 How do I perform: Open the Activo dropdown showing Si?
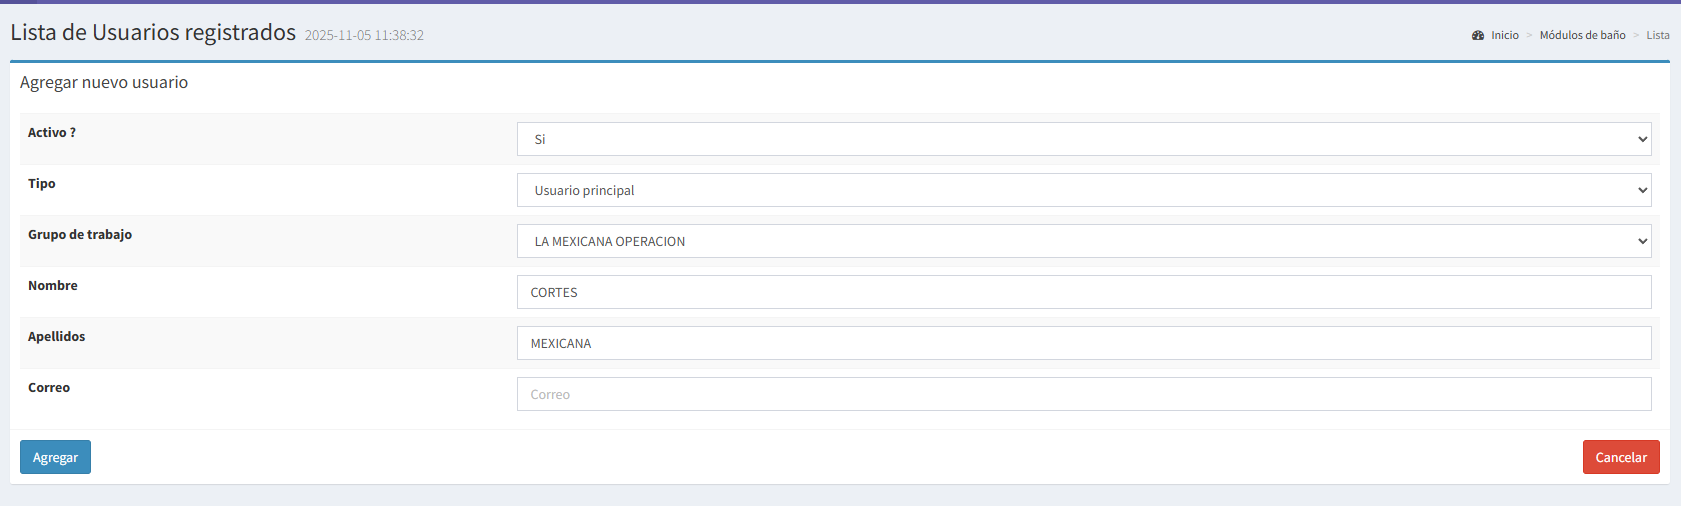[1083, 139]
